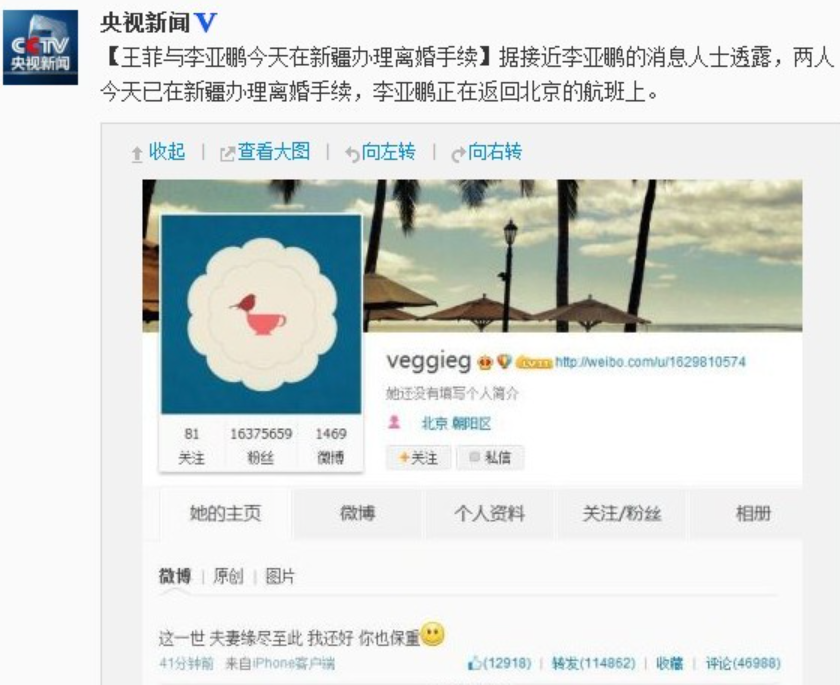Open the weibo.com/u/1629810574 profile link

tap(650, 363)
